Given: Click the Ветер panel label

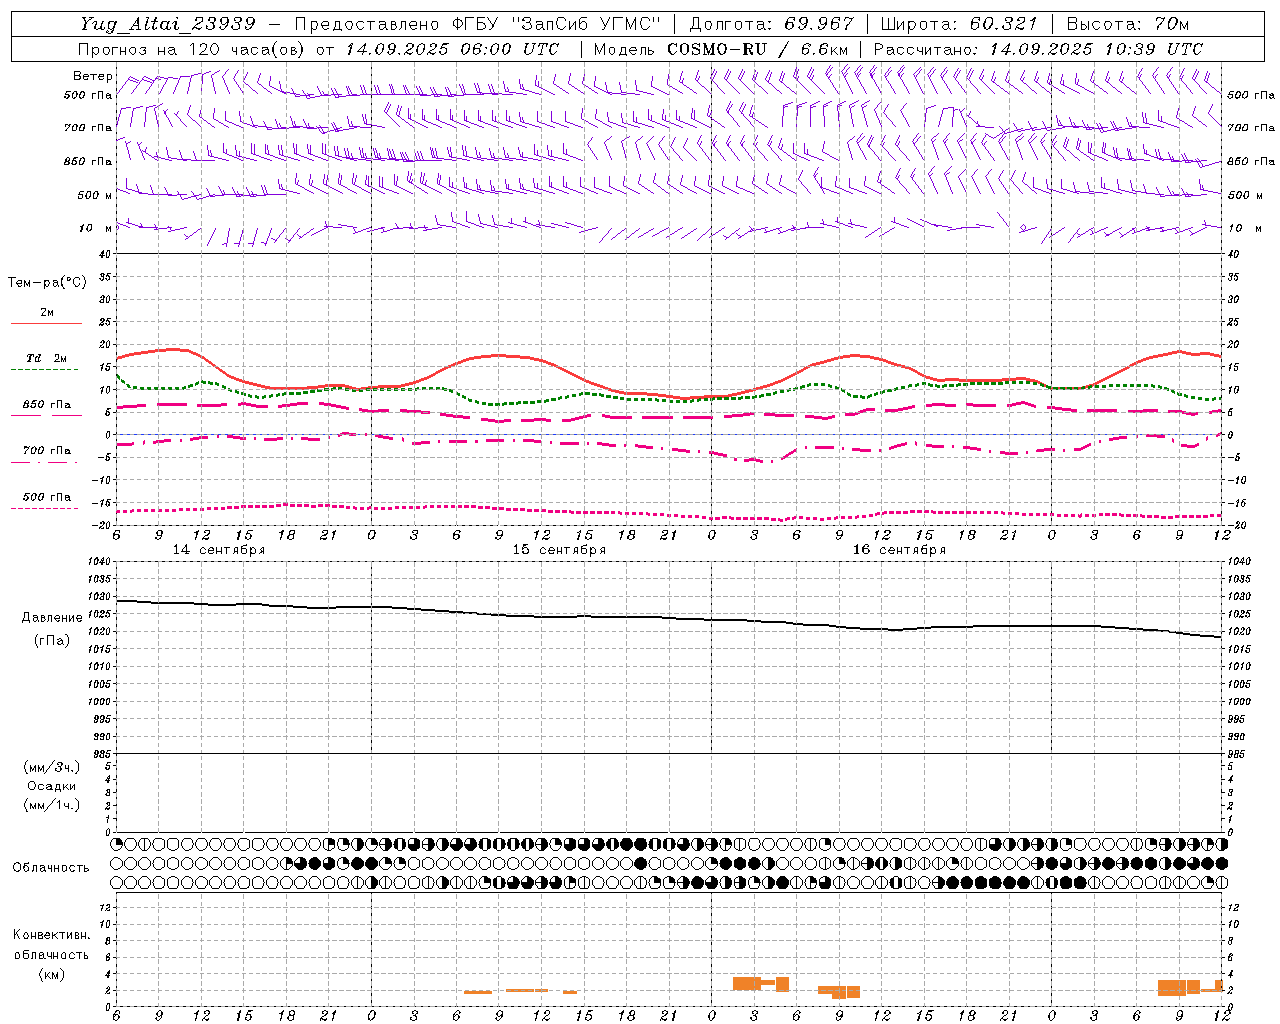Looking at the screenshot, I should tap(93, 76).
